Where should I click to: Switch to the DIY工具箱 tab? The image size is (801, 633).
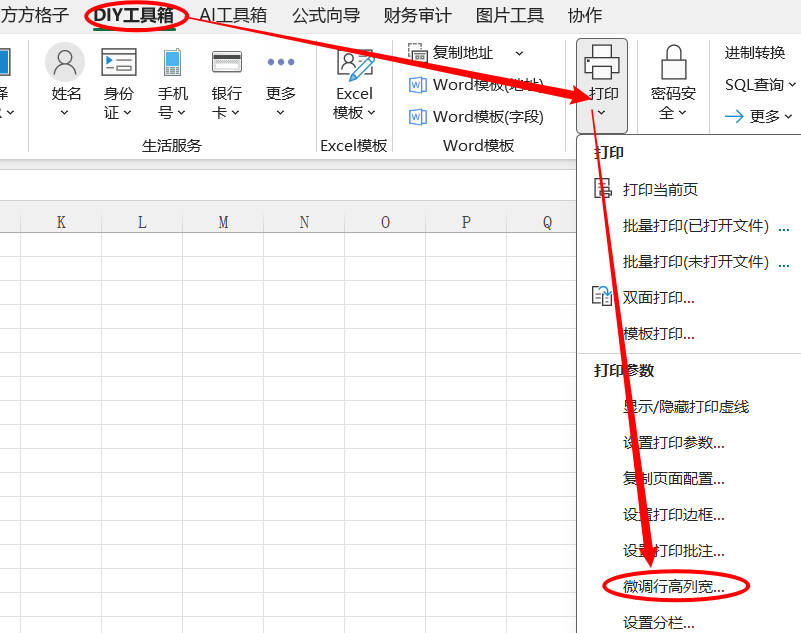(x=133, y=15)
